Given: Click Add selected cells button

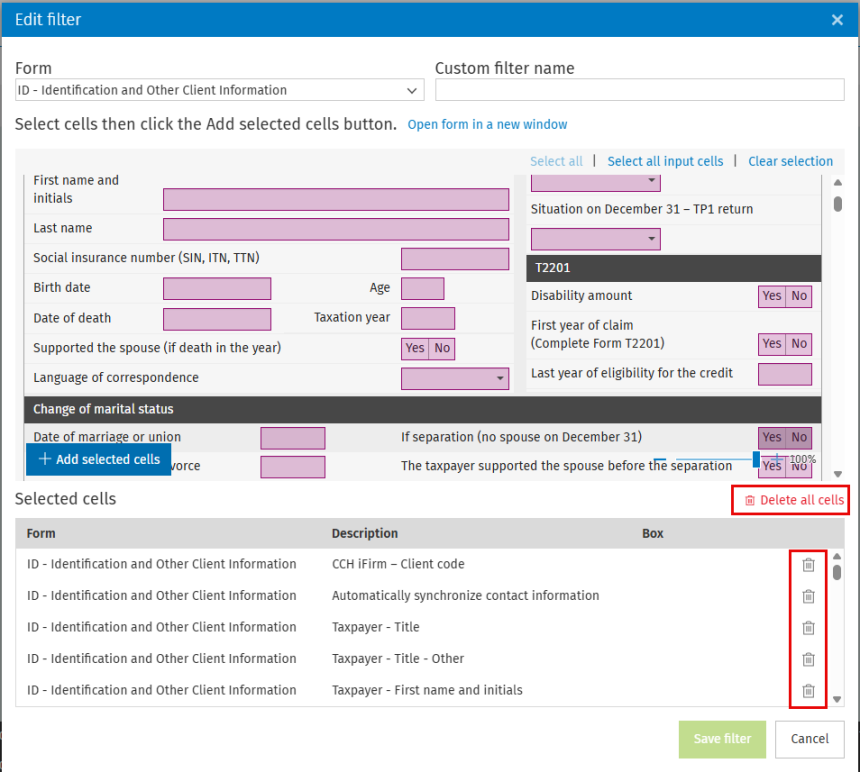Looking at the screenshot, I should coord(99,459).
